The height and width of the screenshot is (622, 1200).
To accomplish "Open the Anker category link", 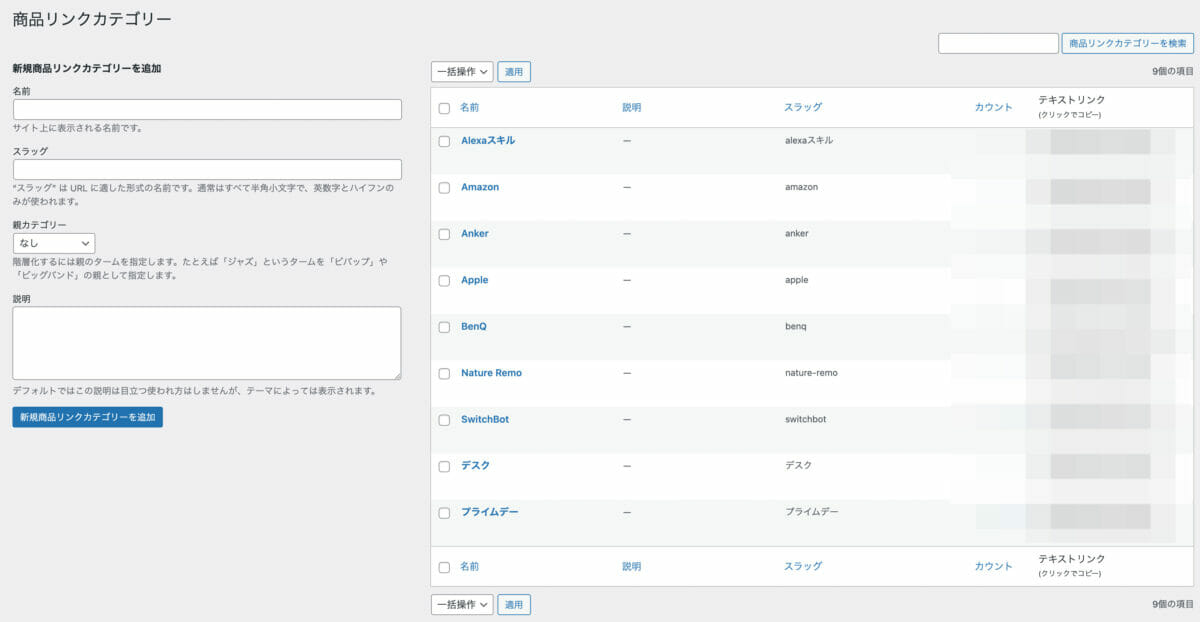I will [x=475, y=233].
